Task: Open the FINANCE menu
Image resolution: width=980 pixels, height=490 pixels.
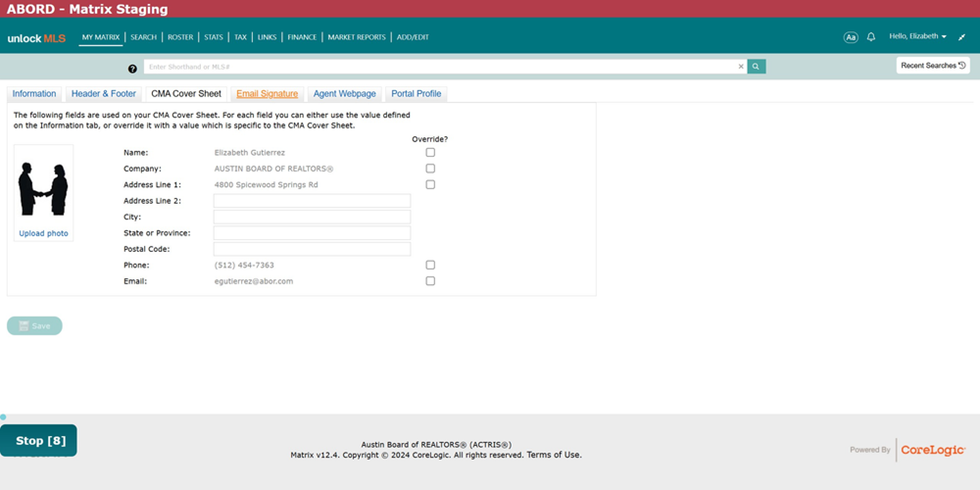Action: [302, 38]
